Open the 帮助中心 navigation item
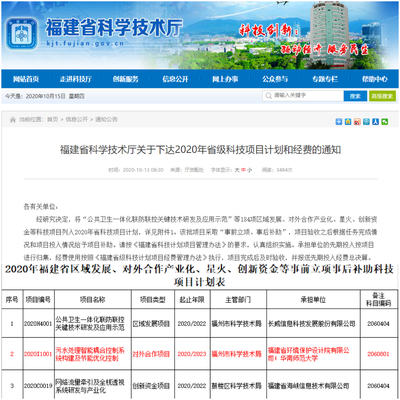 coord(375,79)
